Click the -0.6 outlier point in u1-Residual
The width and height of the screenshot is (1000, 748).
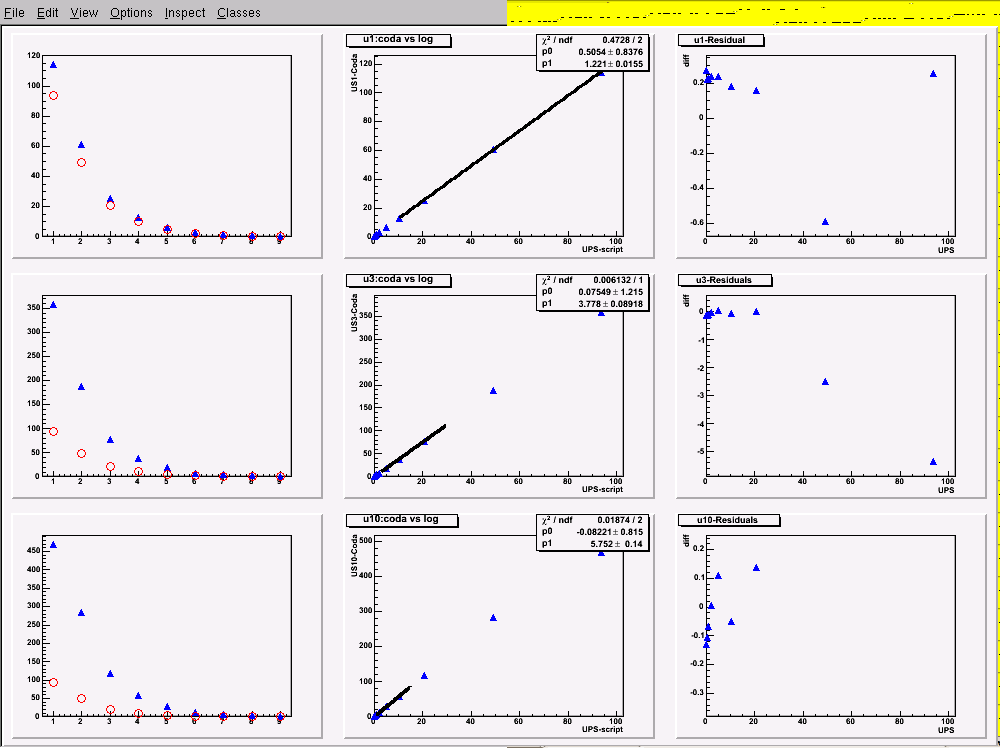tap(825, 221)
